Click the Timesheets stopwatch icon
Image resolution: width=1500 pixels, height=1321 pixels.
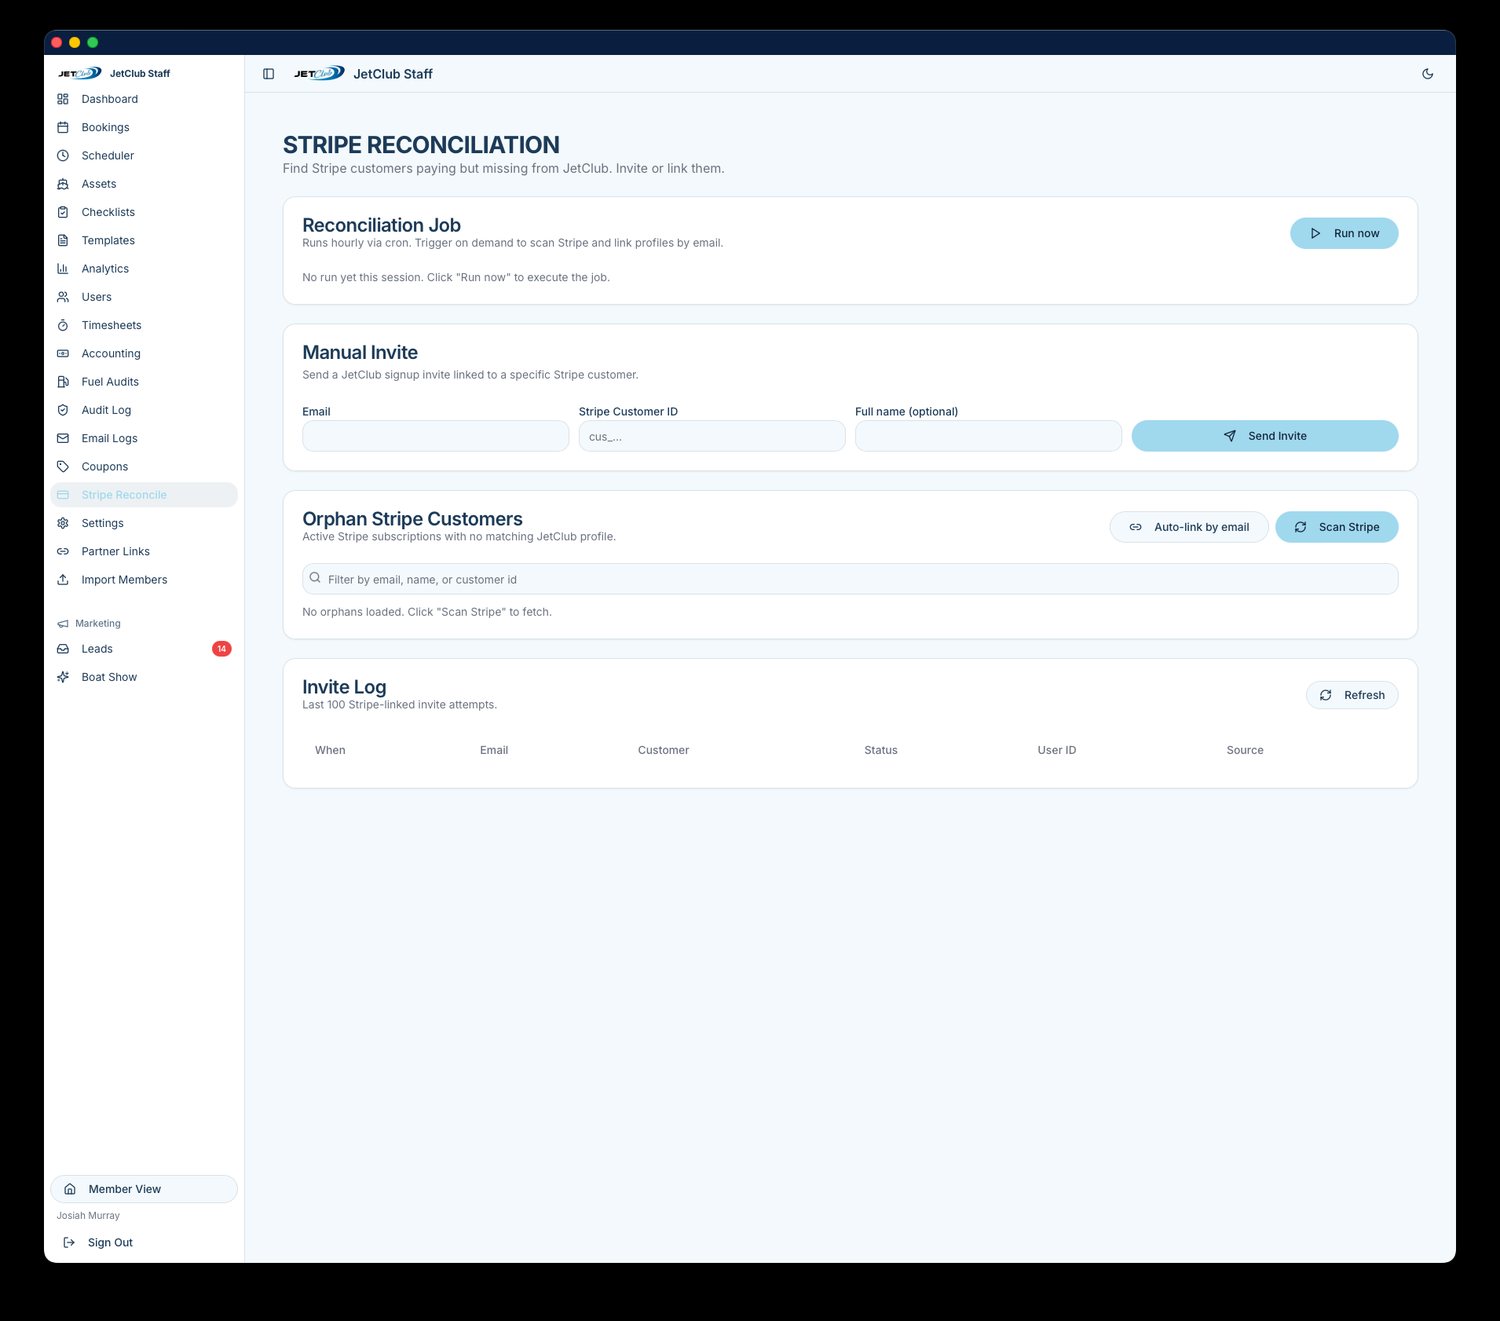coord(63,325)
